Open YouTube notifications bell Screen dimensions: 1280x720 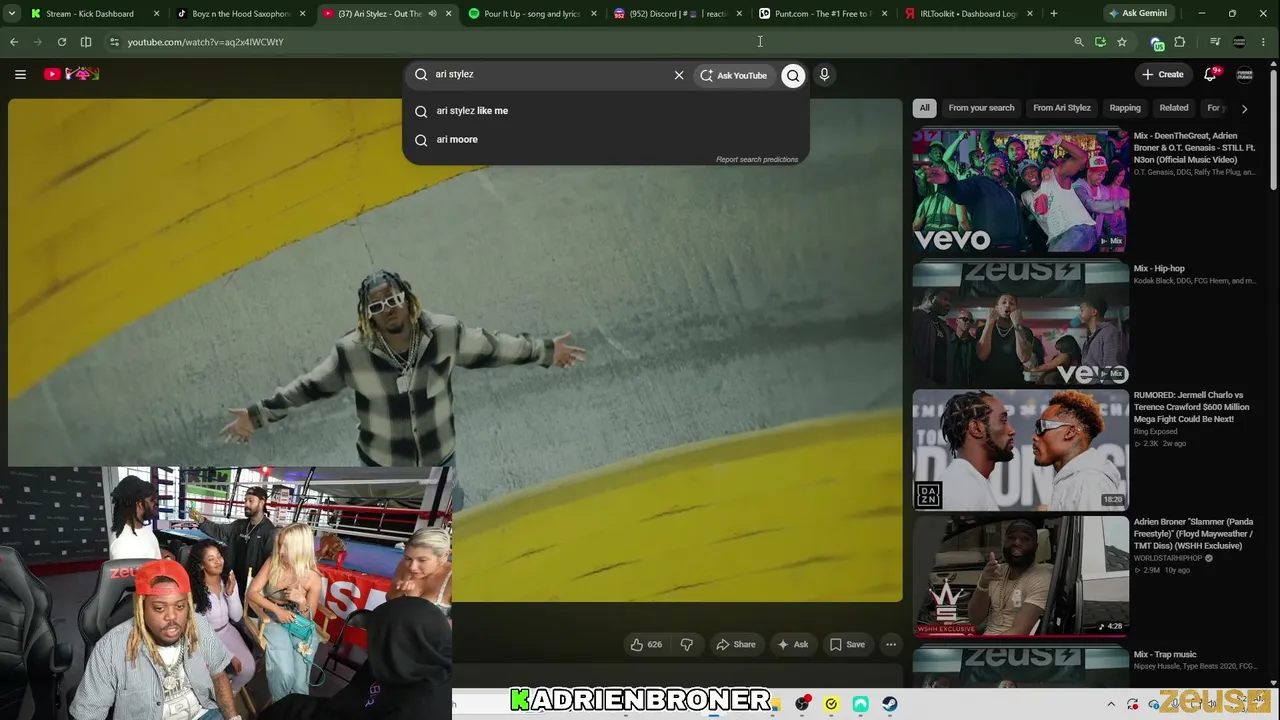[x=1210, y=74]
